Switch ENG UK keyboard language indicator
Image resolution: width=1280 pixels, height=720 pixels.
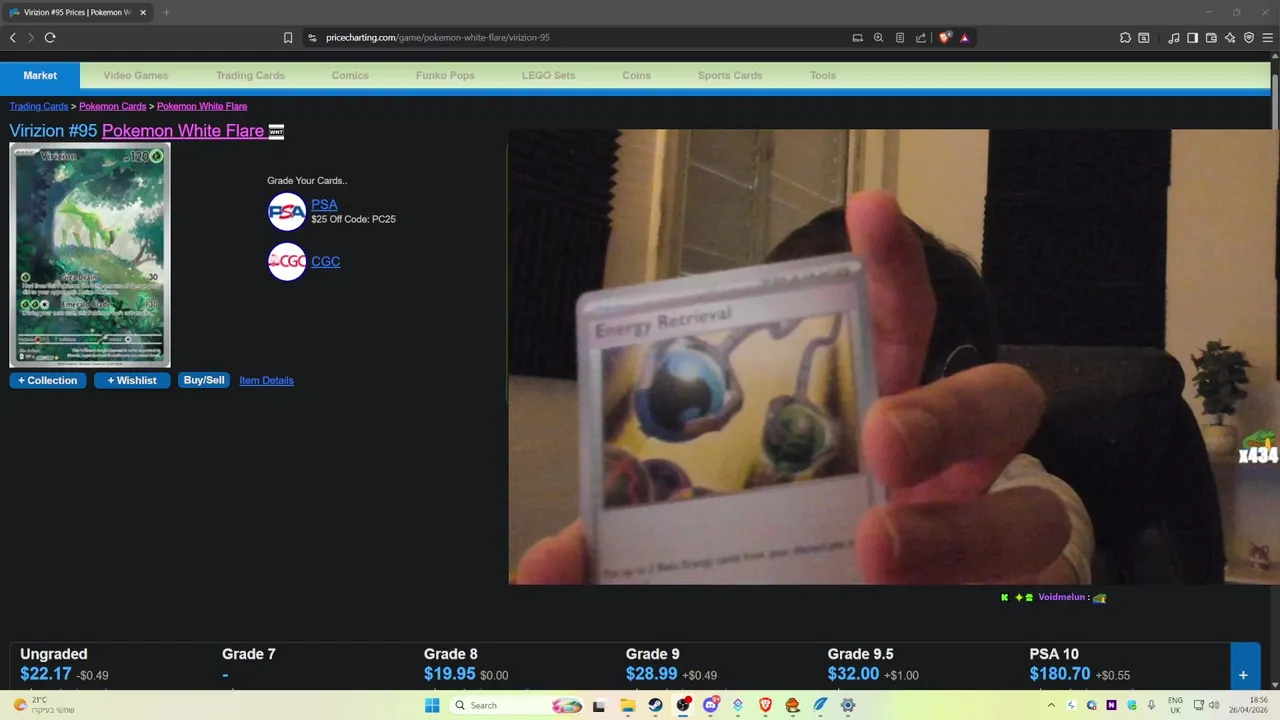(1175, 705)
